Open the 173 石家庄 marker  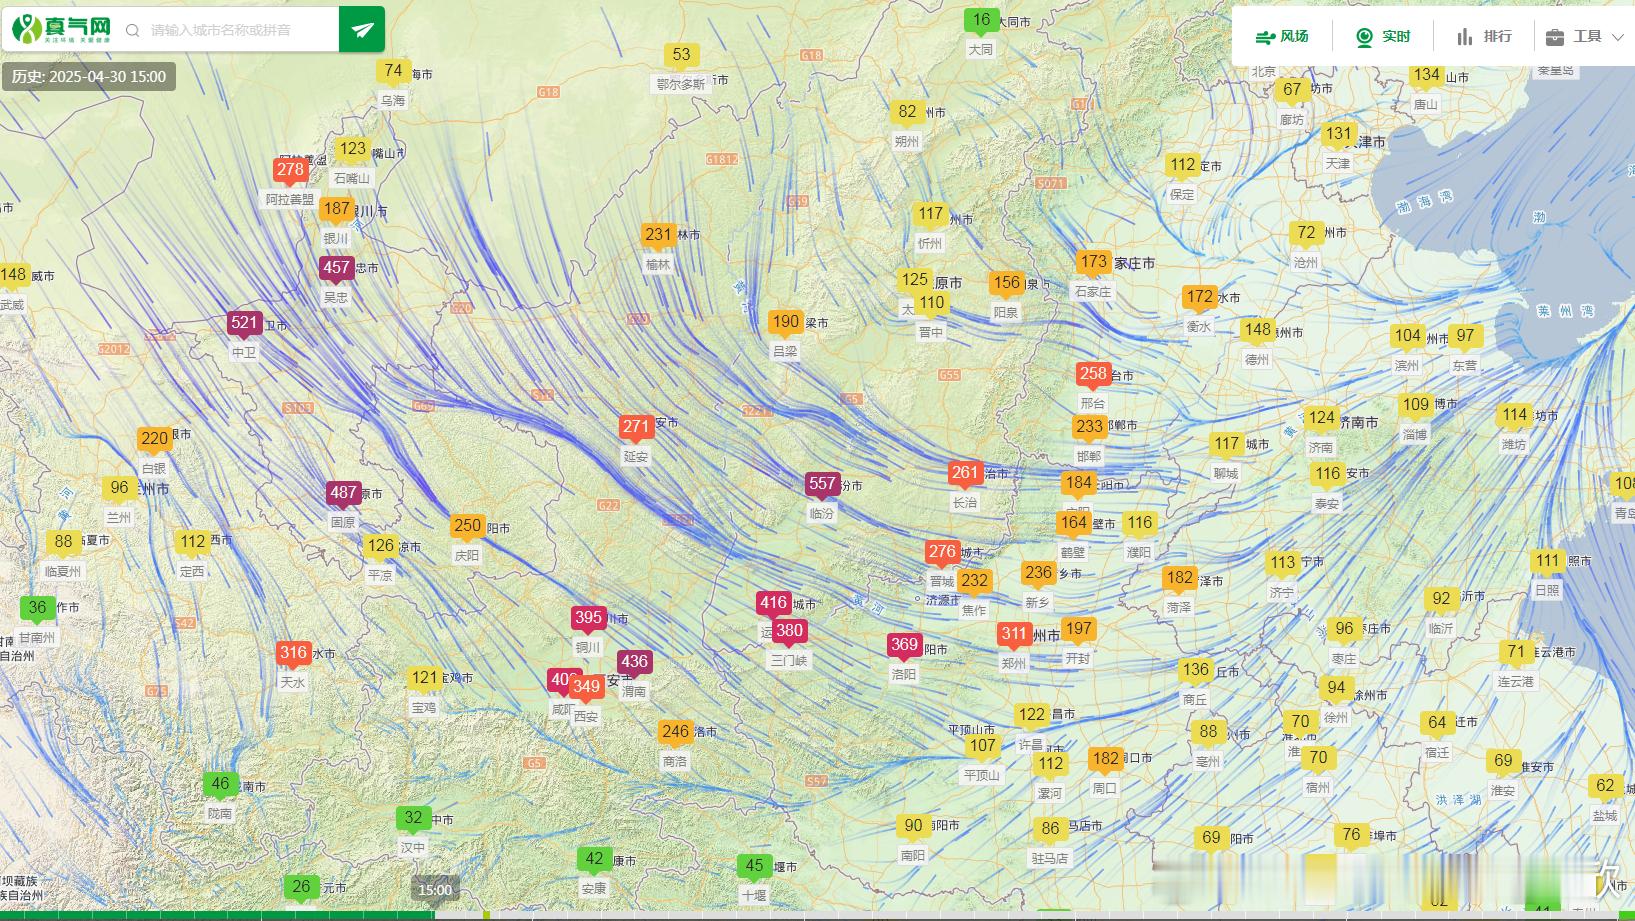[1093, 262]
